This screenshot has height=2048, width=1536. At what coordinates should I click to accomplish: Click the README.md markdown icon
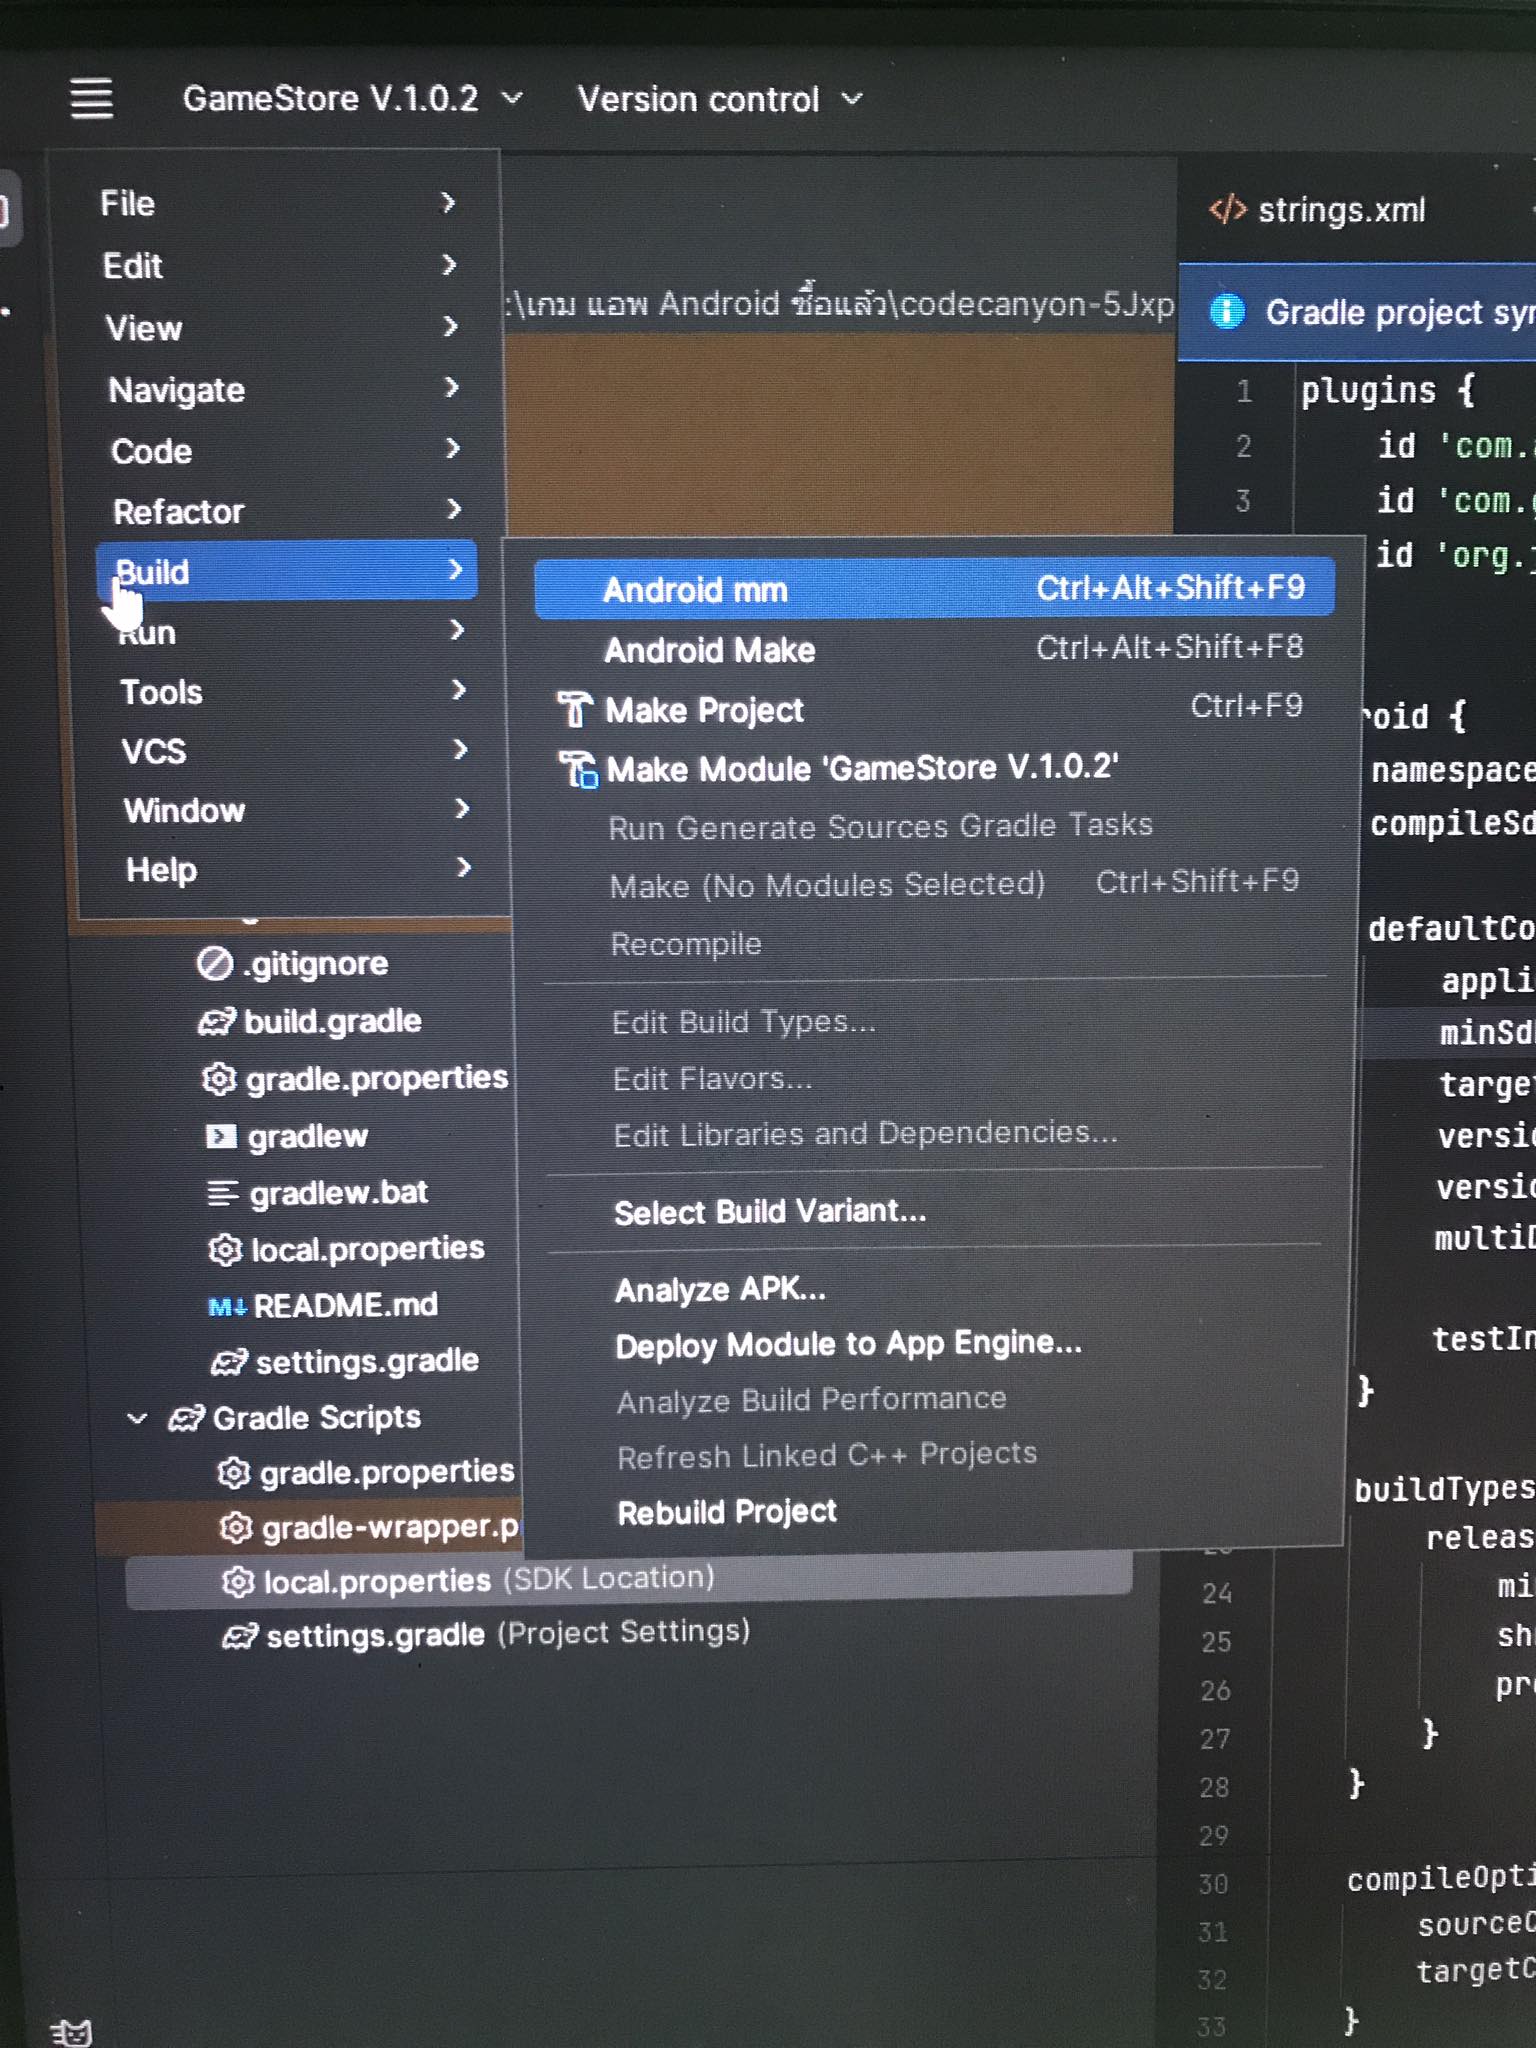pyautogui.click(x=227, y=1306)
